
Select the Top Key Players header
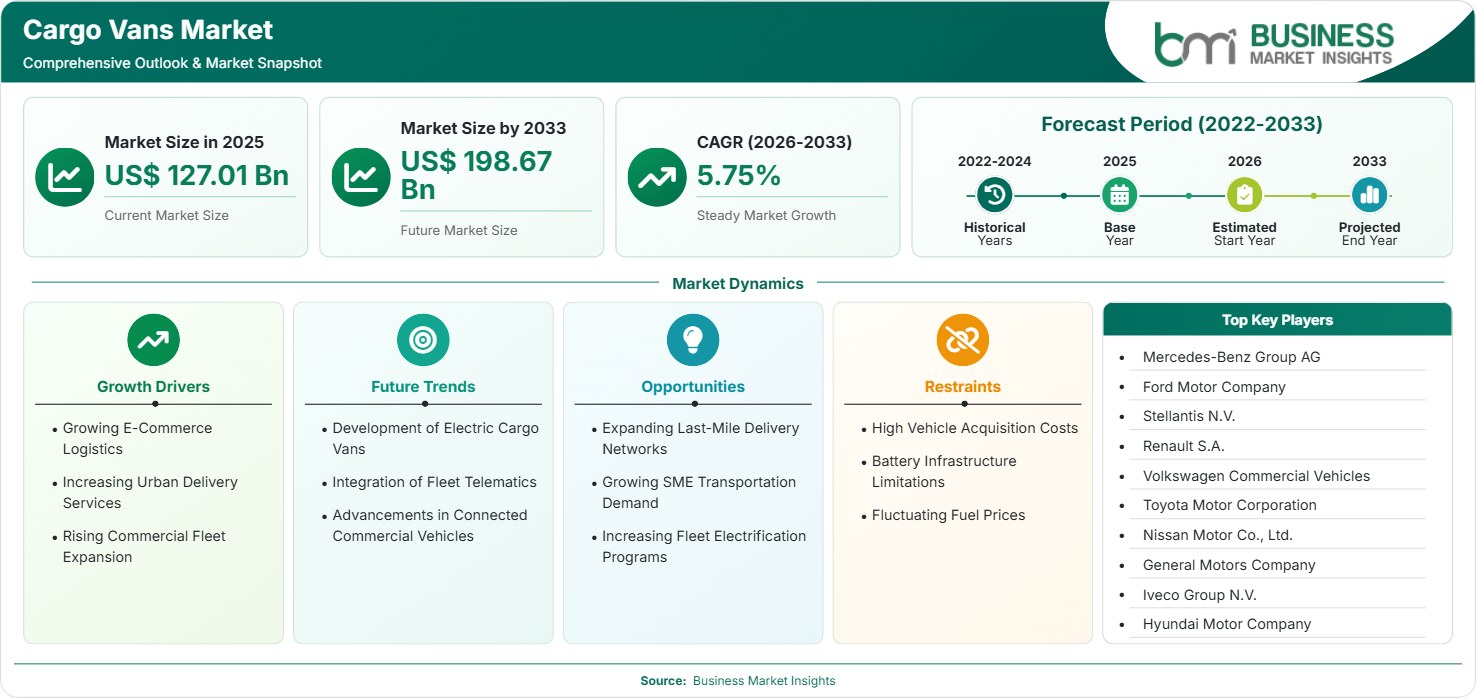[x=1277, y=320]
